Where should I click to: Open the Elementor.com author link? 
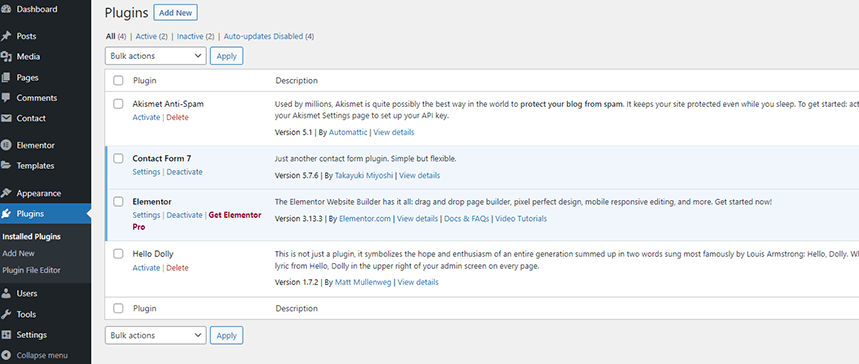tap(365, 219)
